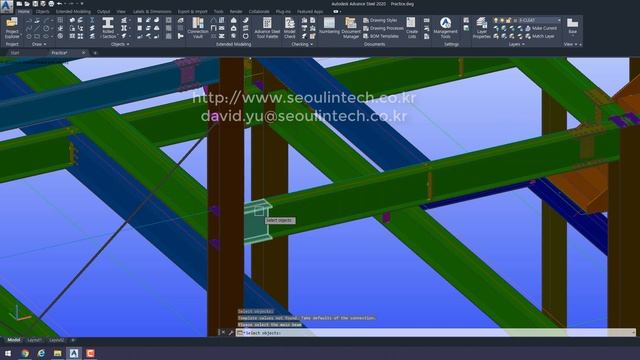640x360 pixels.
Task: Open Management Tools
Action: (445, 28)
